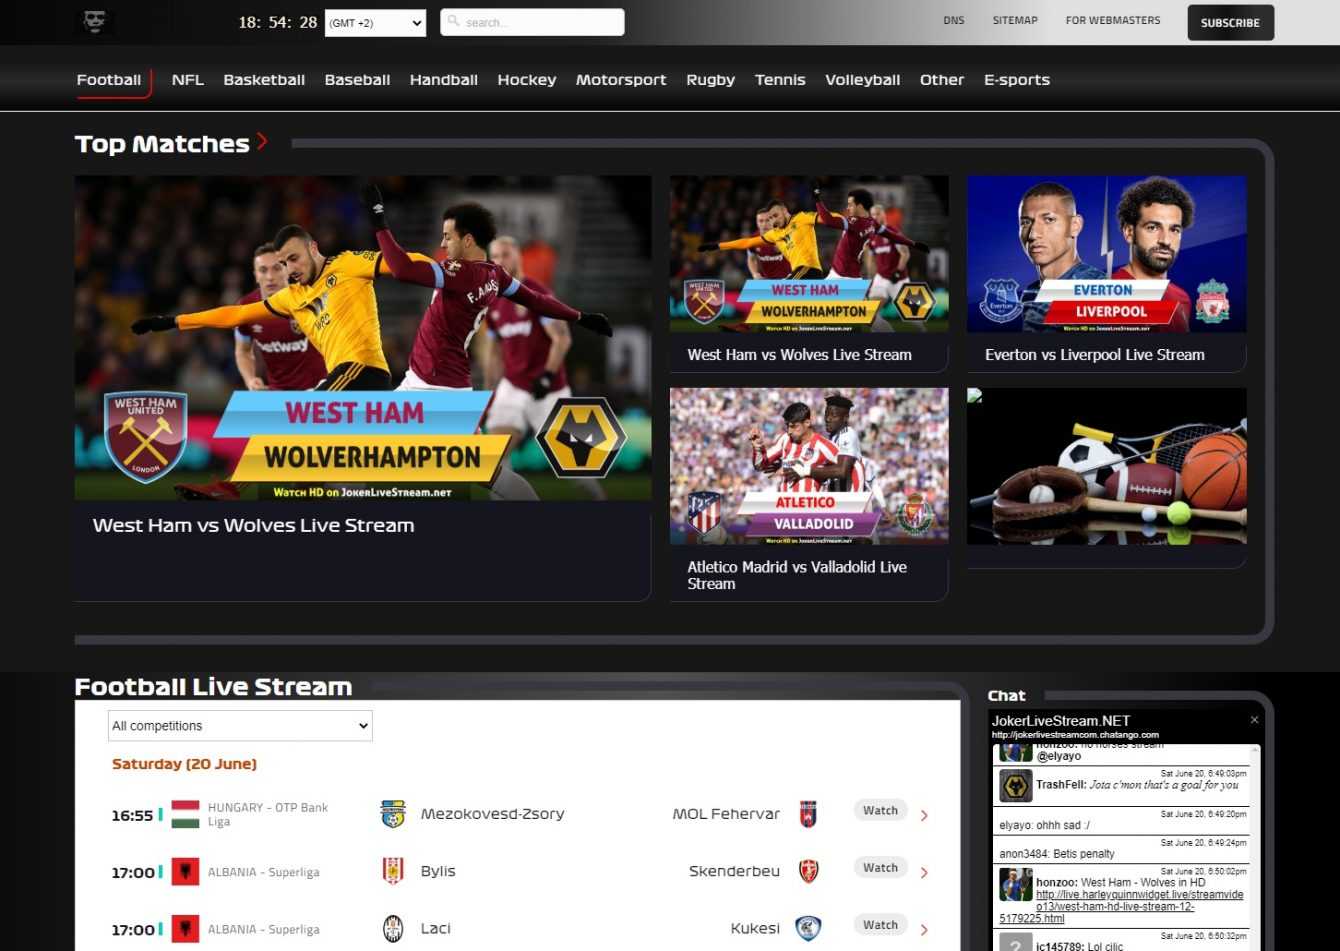This screenshot has width=1340, height=951.
Task: Click the jokerlivestreamcom.chatango.com link
Action: click(1075, 735)
